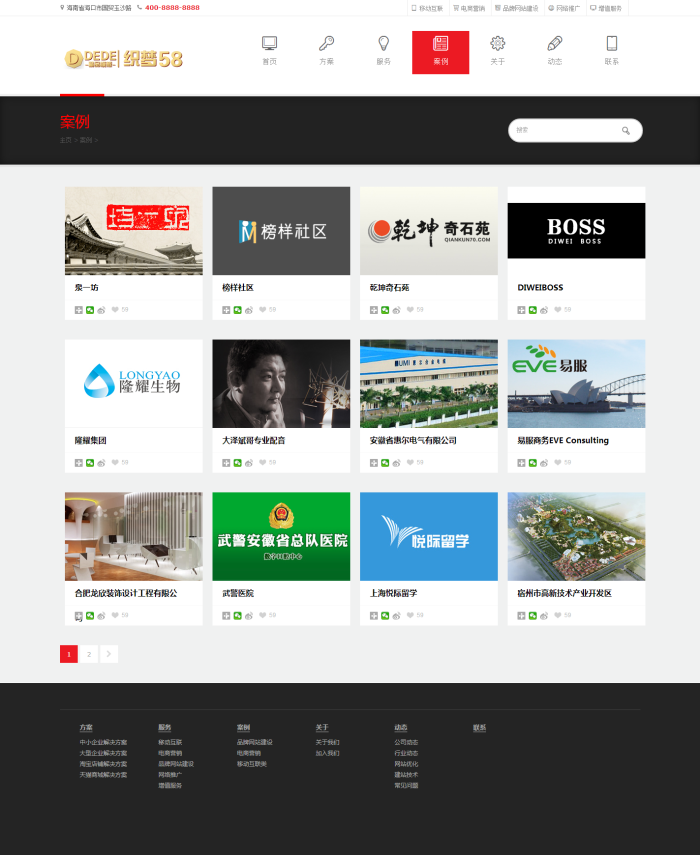Click the WeChat icon under 易服商务EVE Consulting
This screenshot has height=855, width=700.
pyautogui.click(x=533, y=462)
